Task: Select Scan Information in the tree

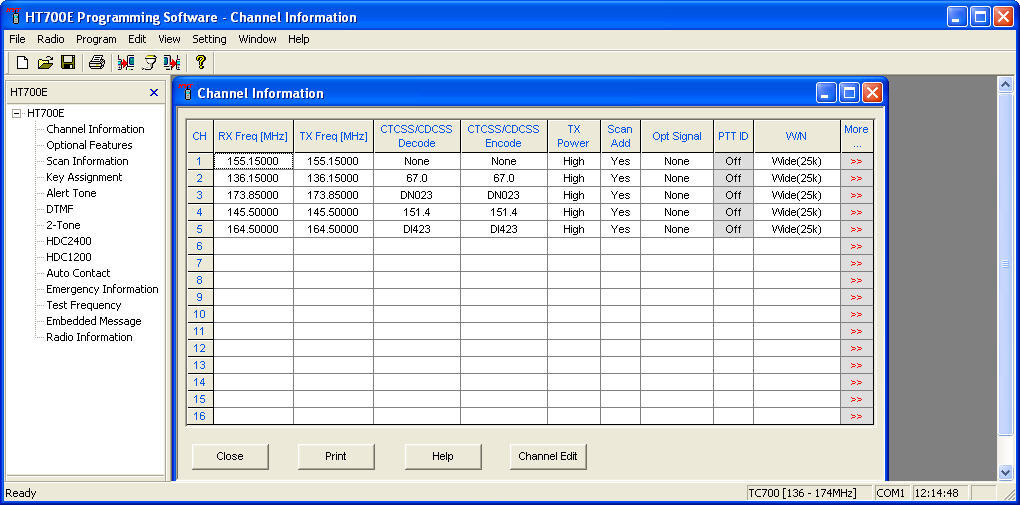Action: pos(87,161)
